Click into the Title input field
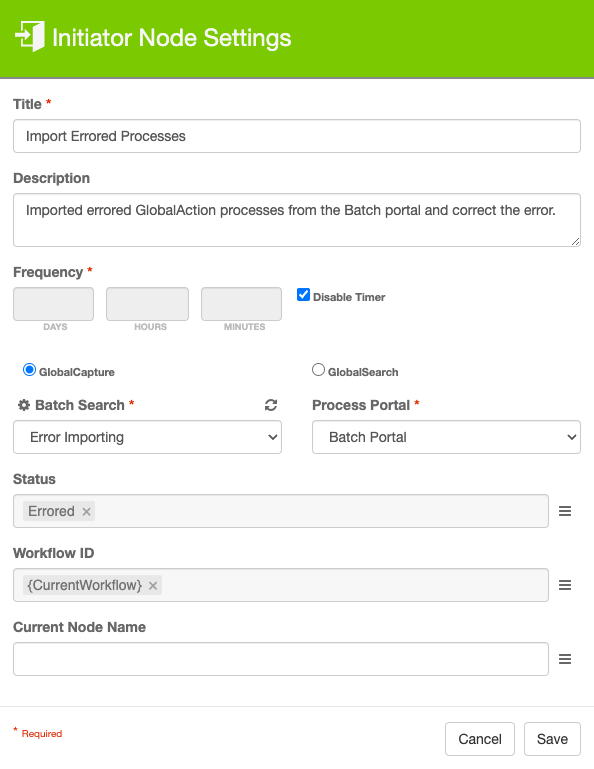The width and height of the screenshot is (594, 769). [297, 136]
